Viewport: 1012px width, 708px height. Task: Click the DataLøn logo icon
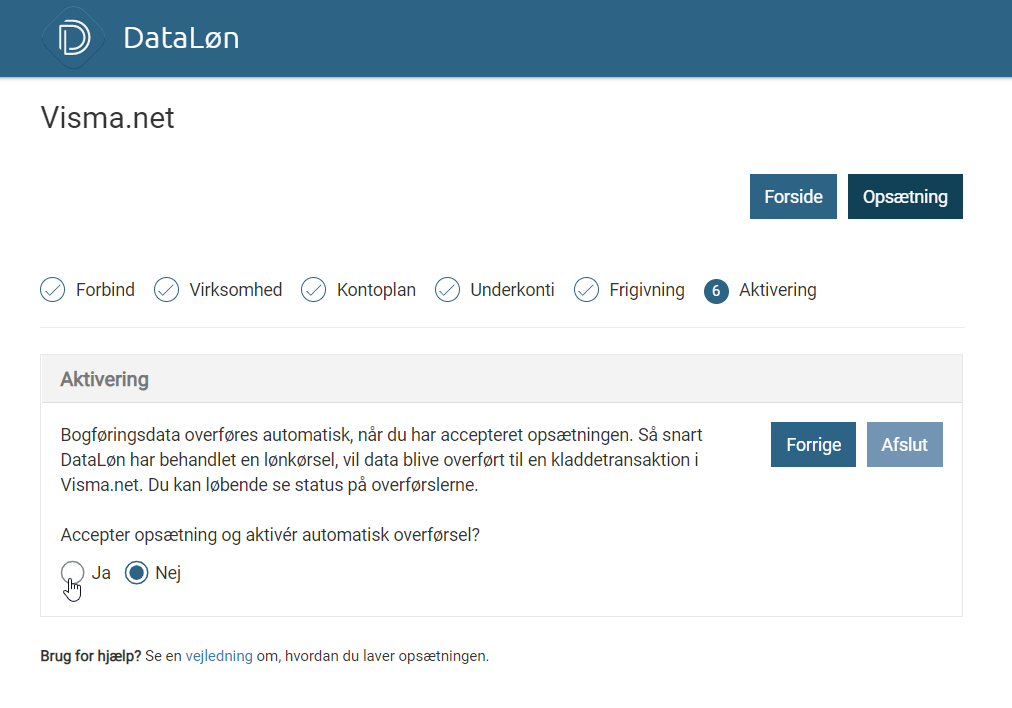click(x=73, y=38)
